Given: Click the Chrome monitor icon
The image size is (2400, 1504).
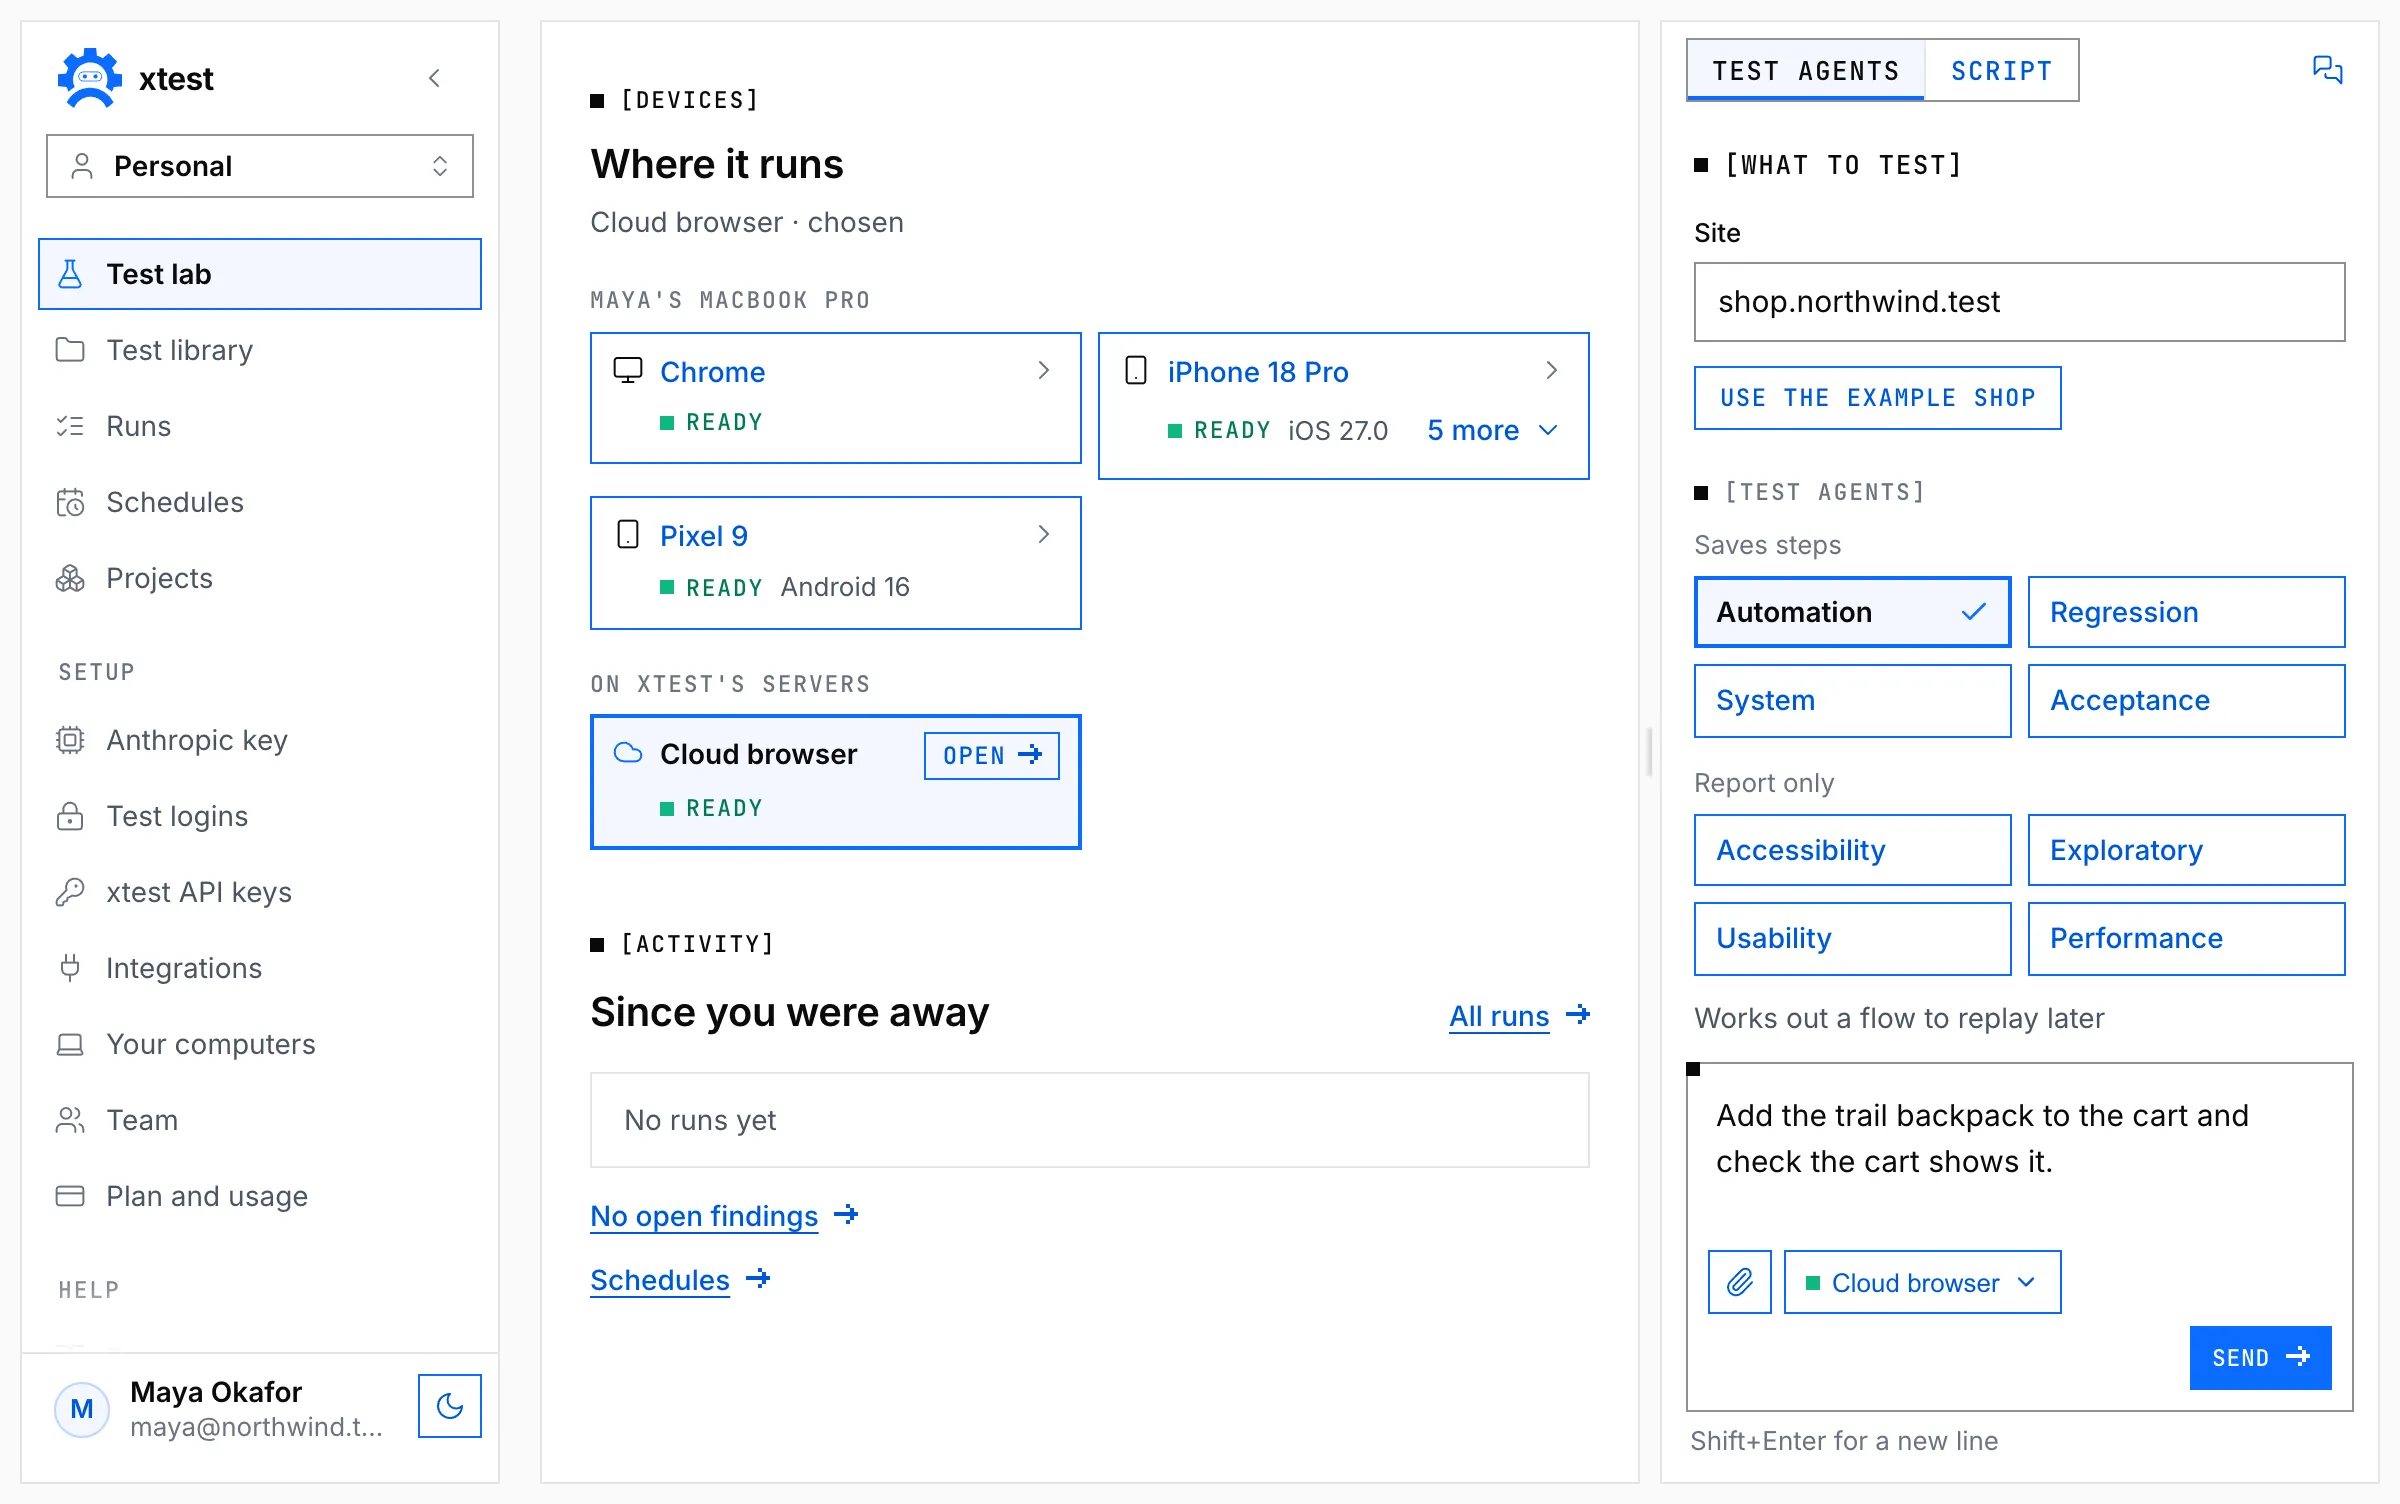Looking at the screenshot, I should click(628, 371).
